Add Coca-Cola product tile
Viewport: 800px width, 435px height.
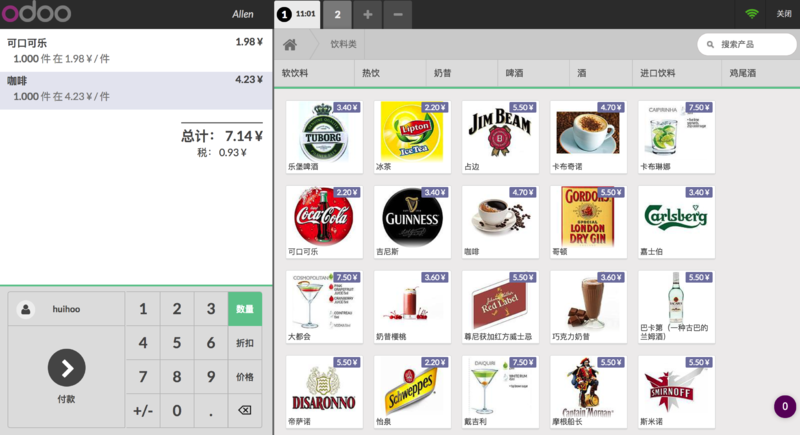click(324, 222)
